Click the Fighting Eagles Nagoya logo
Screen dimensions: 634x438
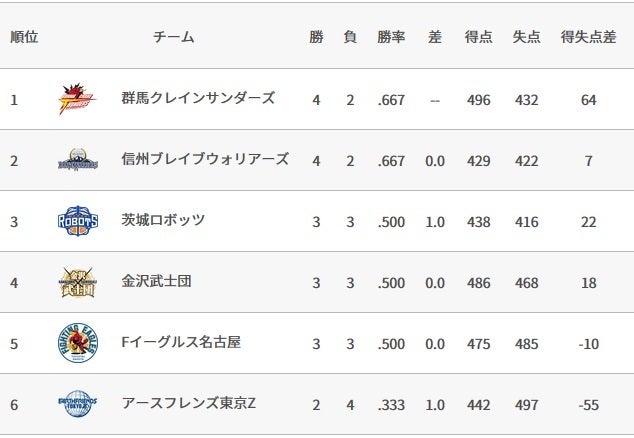77,344
